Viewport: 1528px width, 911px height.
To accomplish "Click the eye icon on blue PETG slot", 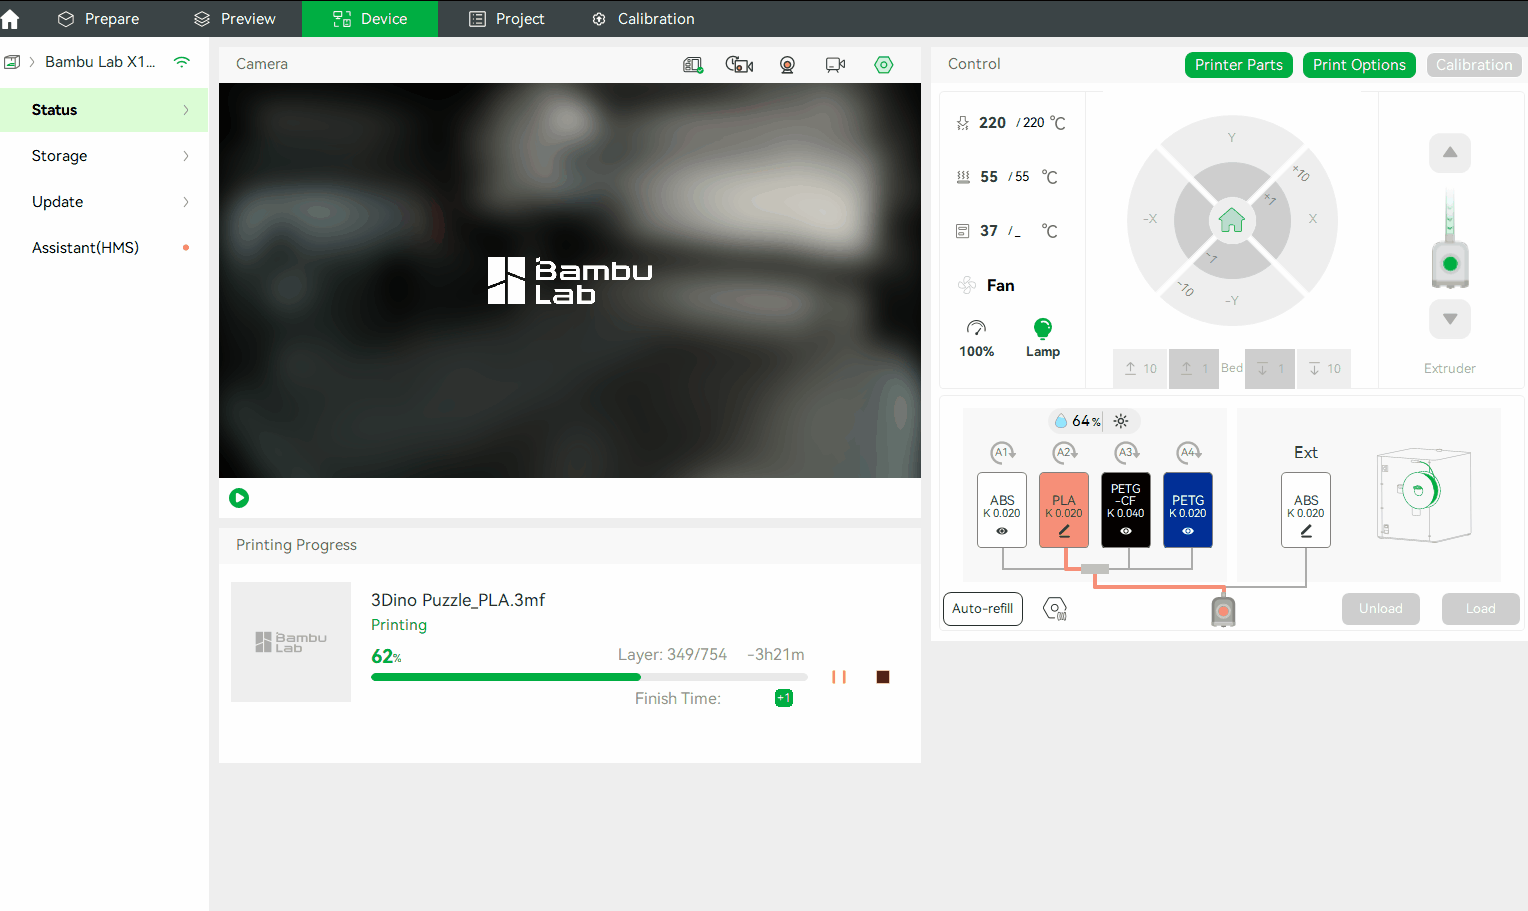I will tap(1188, 531).
